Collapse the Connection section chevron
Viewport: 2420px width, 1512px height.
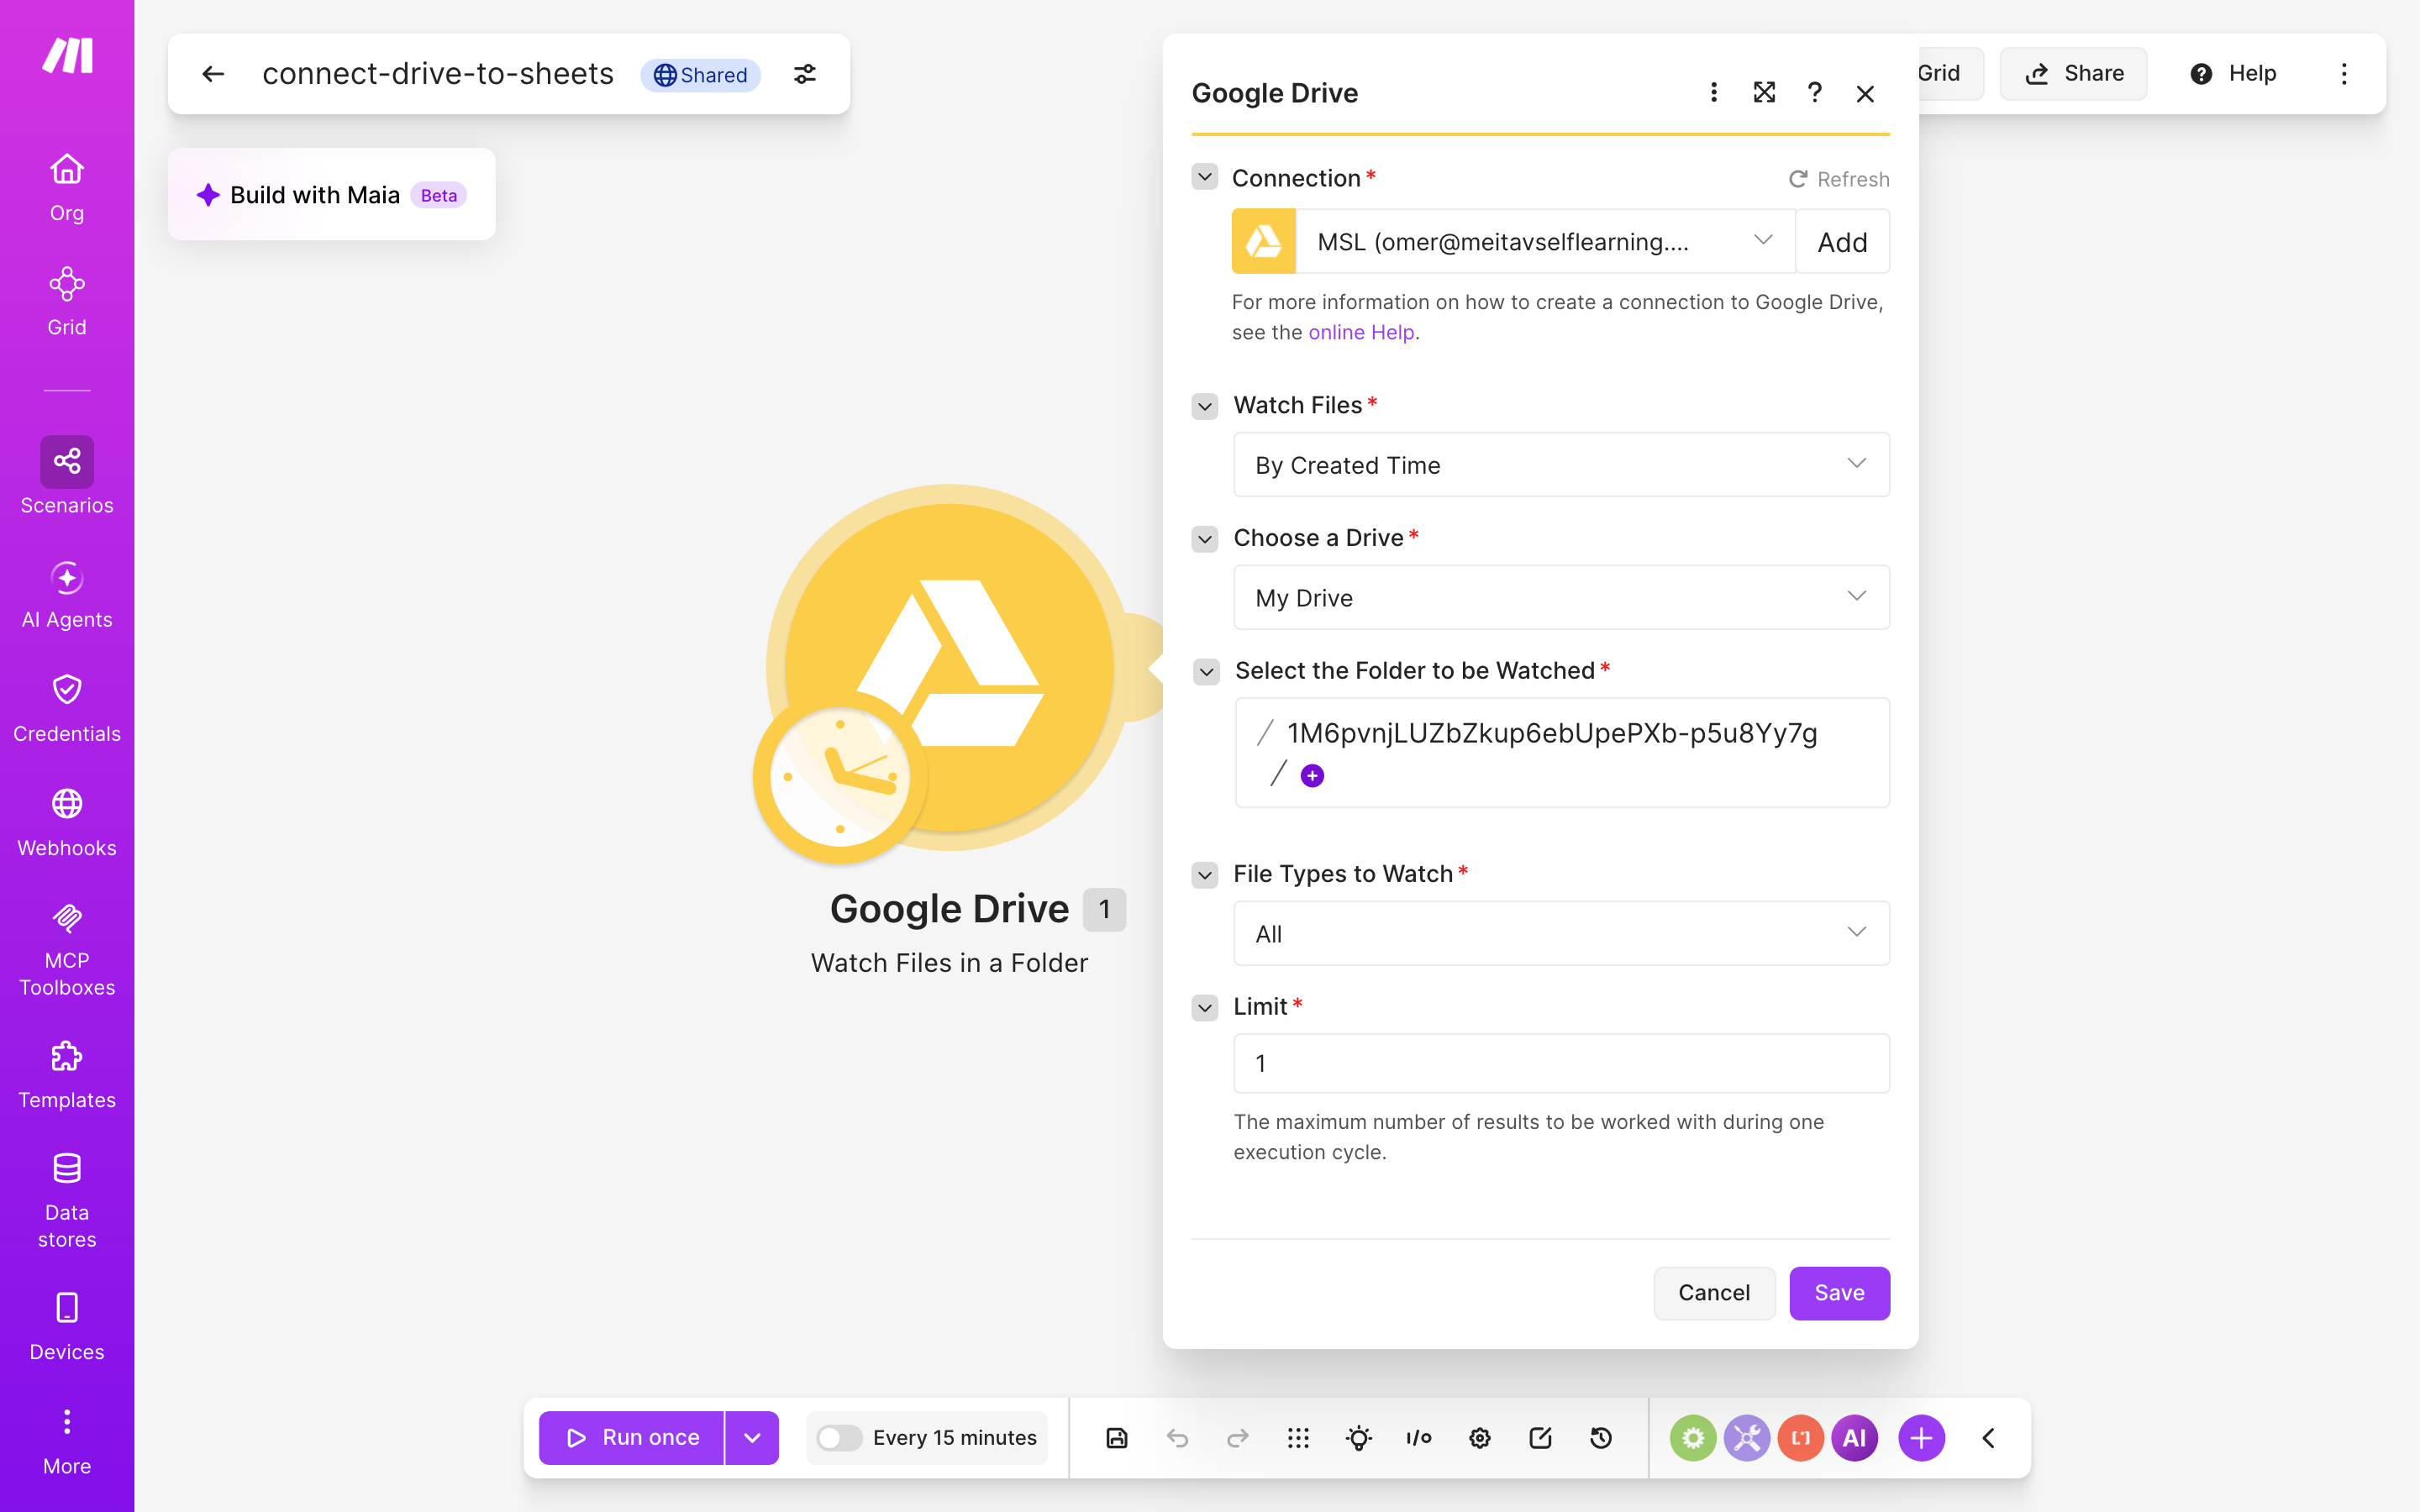pos(1205,178)
